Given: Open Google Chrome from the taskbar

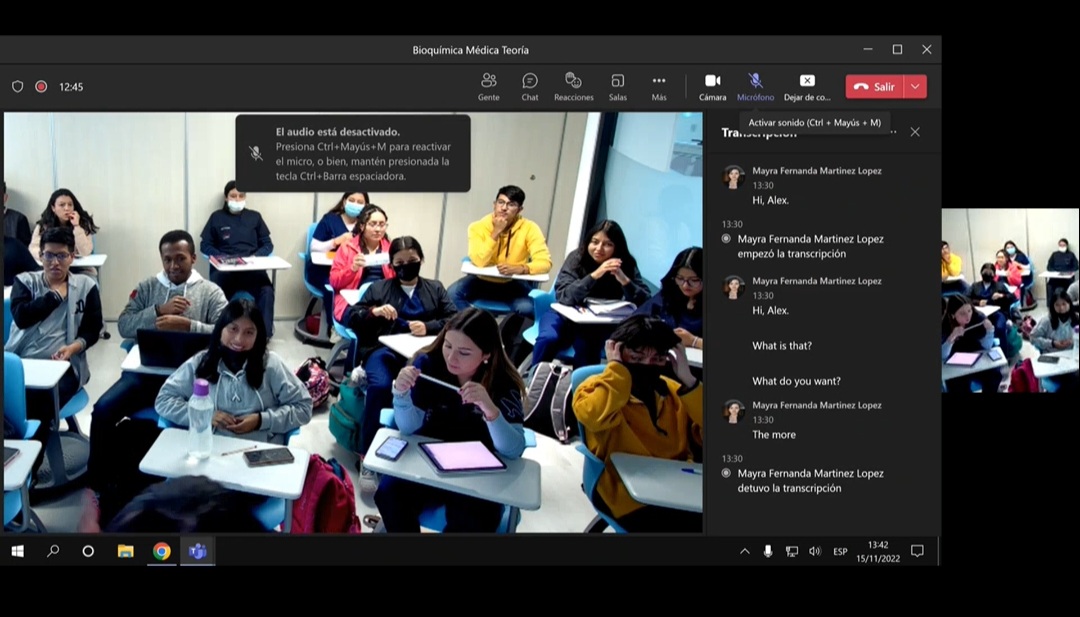Looking at the screenshot, I should coord(161,551).
